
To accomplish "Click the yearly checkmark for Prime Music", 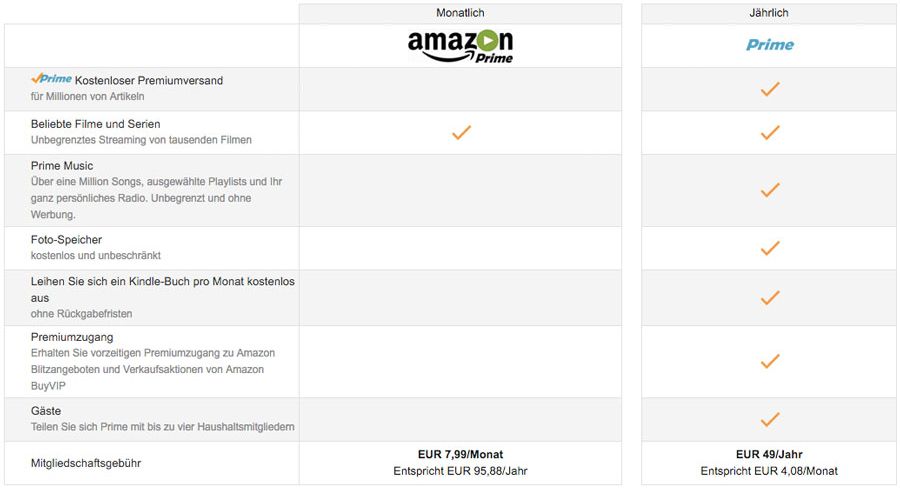I will point(770,190).
